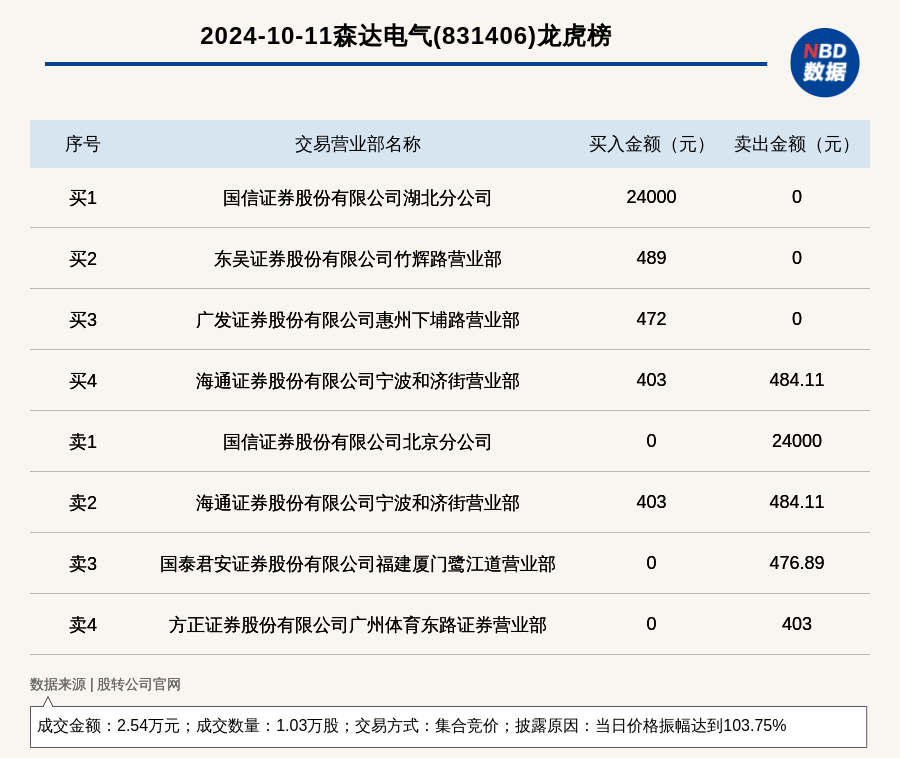Click 东吴证券股份有限公司竹辉路营业部
The height and width of the screenshot is (758, 900).
pos(358,259)
